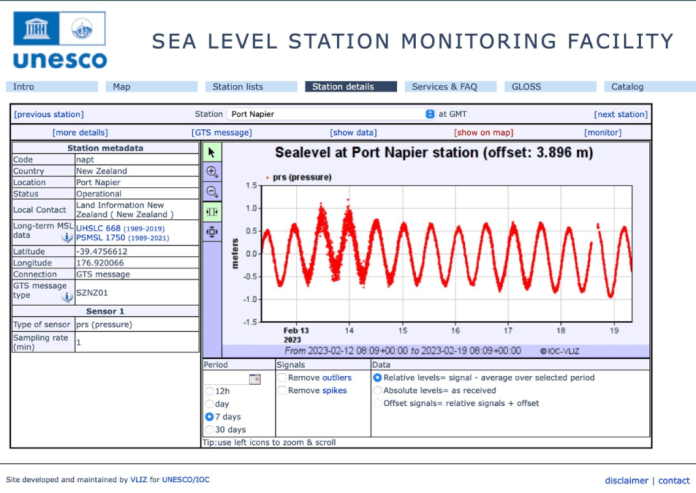Go to the next station link
Viewport: 696px width, 493px height.
pos(621,114)
